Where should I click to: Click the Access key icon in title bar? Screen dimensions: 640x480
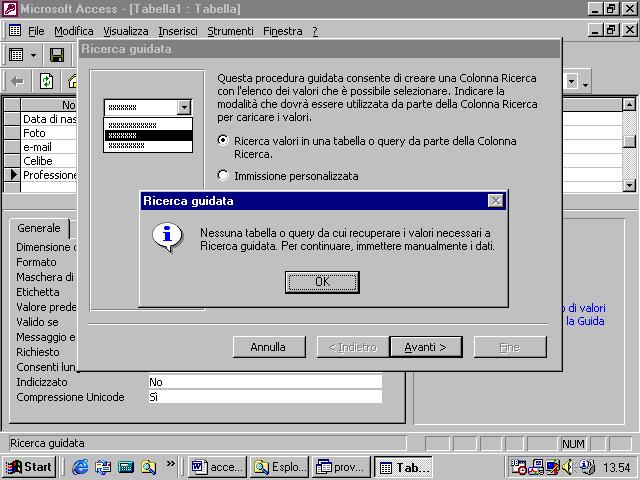pos(9,9)
